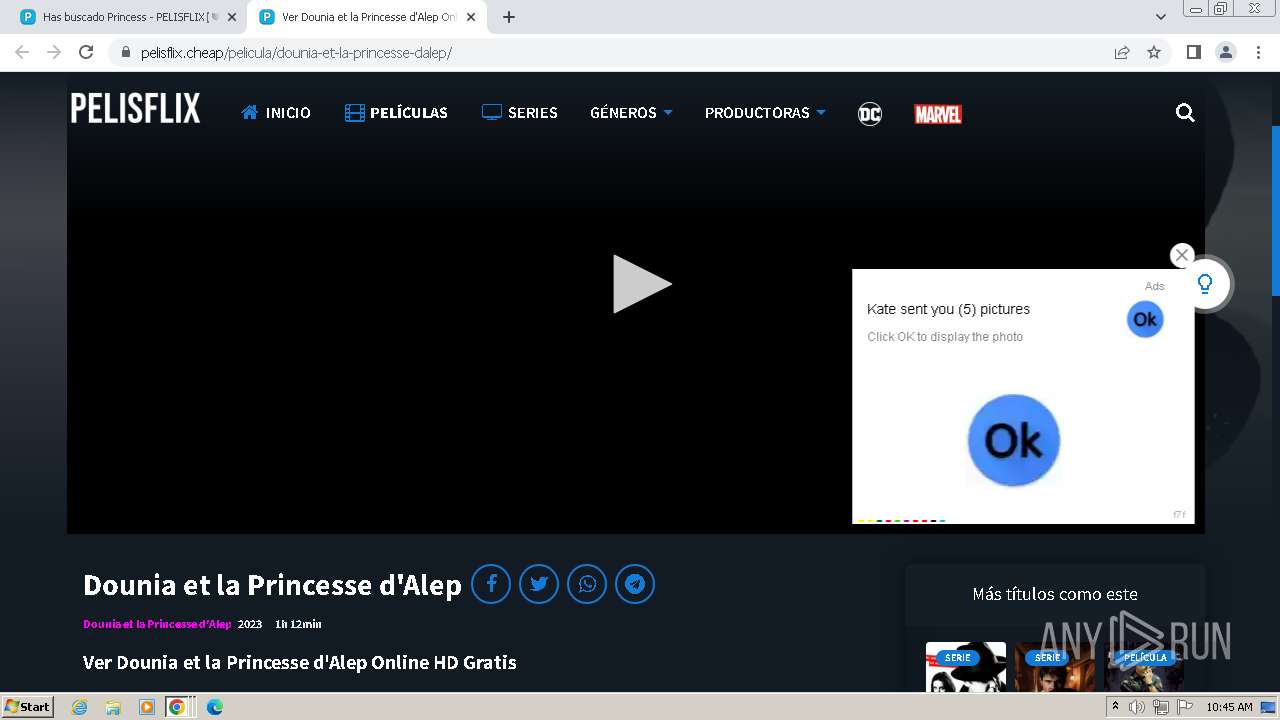Share on Telegram icon
This screenshot has height=720, width=1280.
point(635,584)
